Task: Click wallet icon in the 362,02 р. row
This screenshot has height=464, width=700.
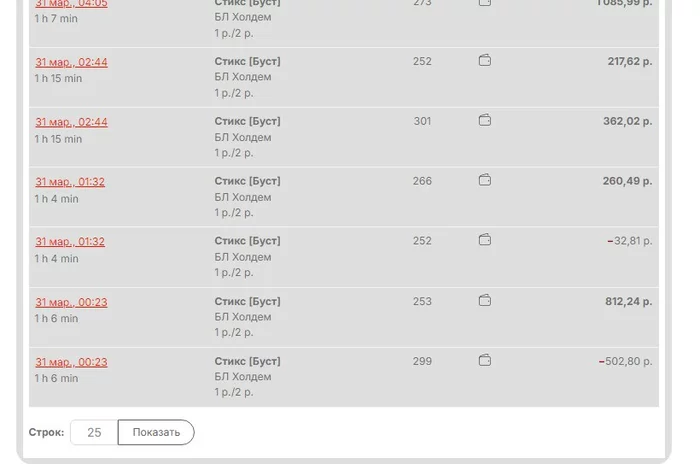Action: point(485,121)
